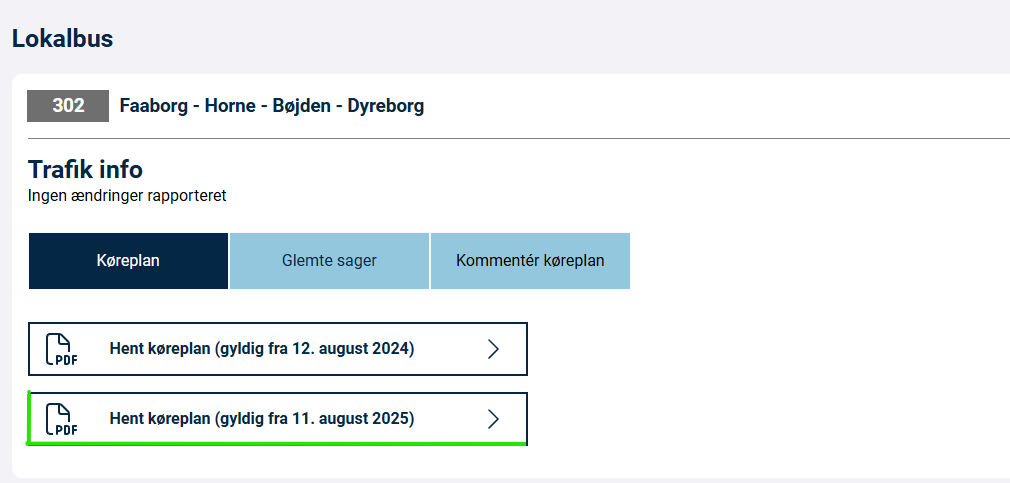
Task: Click the Ingen ændringer rapporteret status text
Action: click(127, 196)
